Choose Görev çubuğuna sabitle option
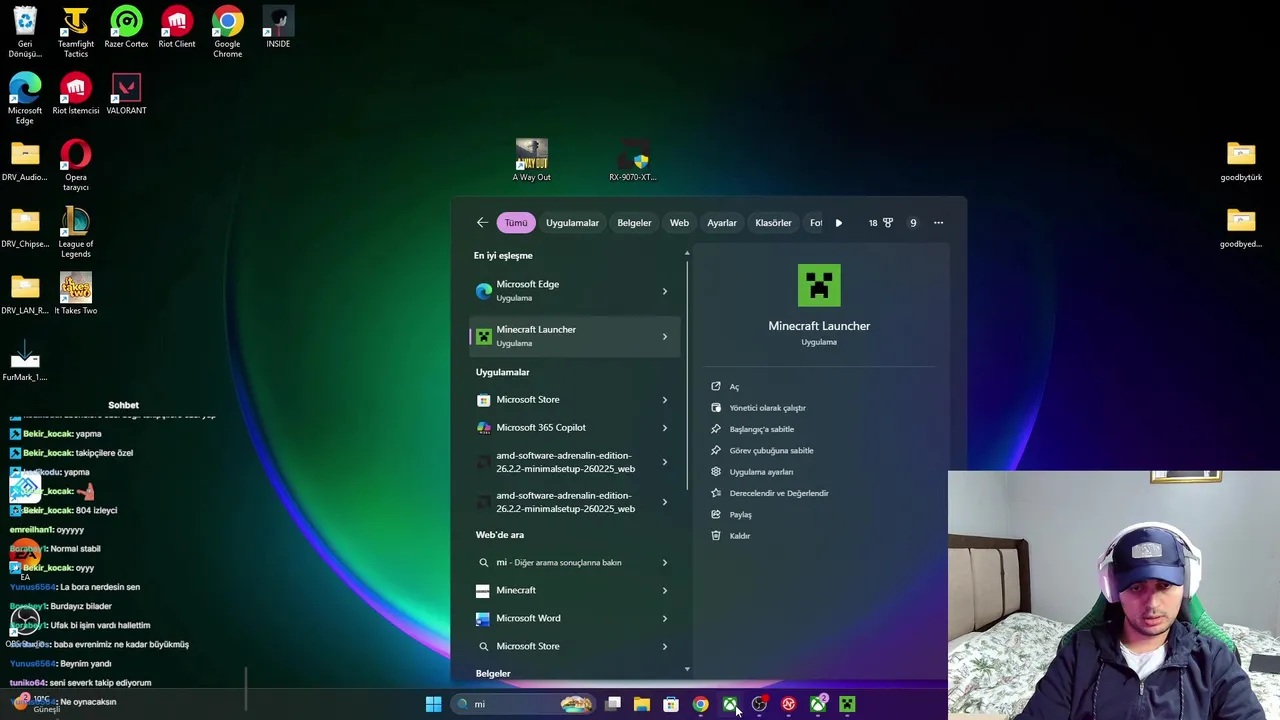 pyautogui.click(x=771, y=450)
